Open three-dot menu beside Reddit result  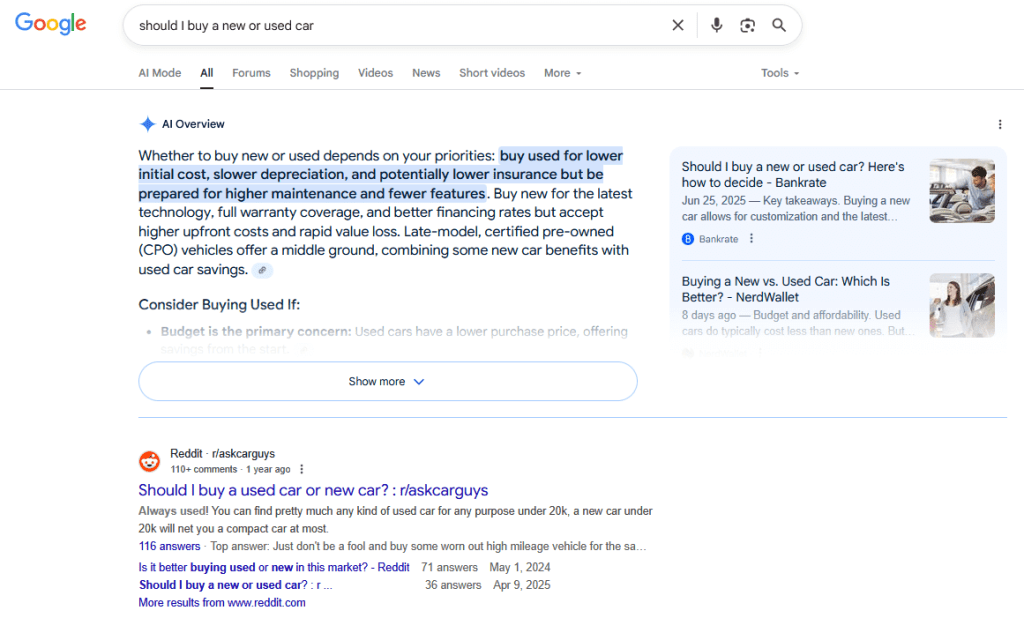click(302, 469)
